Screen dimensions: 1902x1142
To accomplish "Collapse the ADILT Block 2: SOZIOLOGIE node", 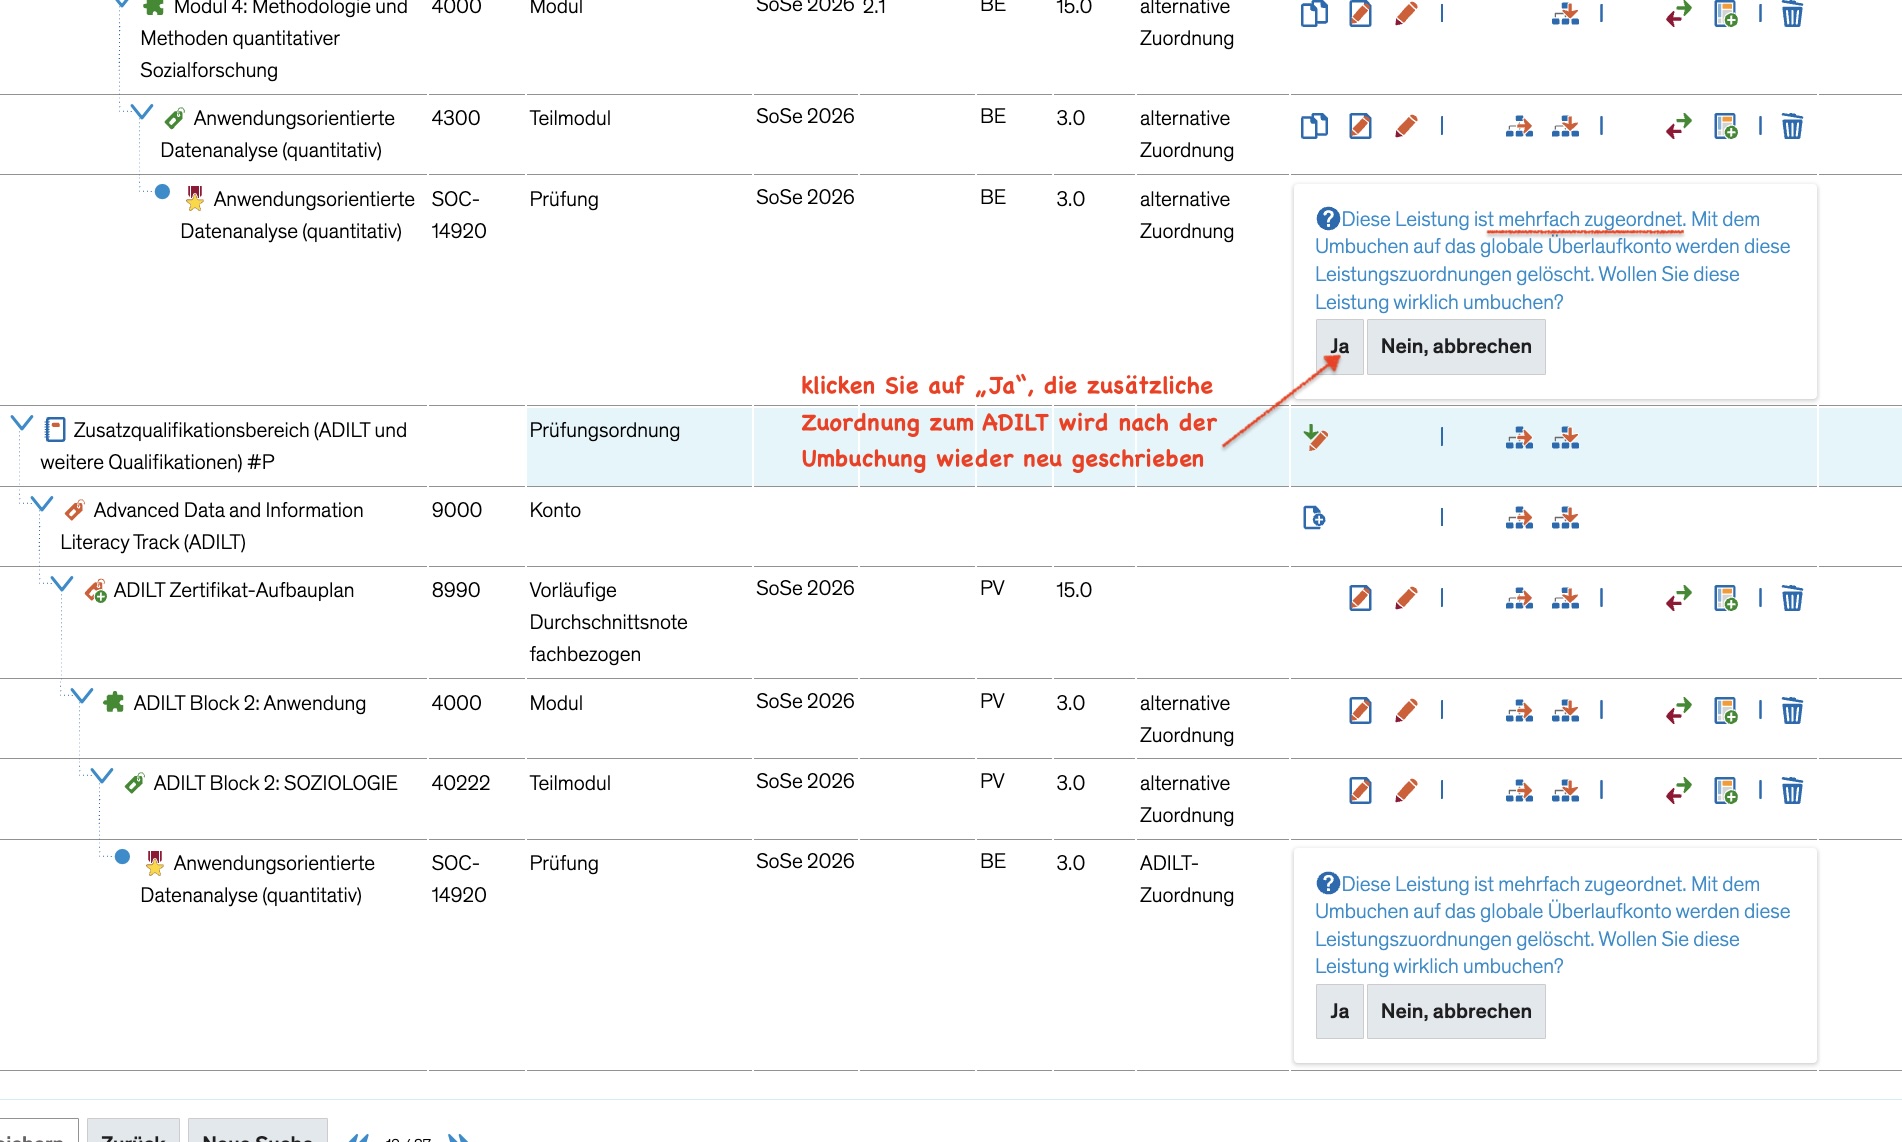I will coord(102,776).
